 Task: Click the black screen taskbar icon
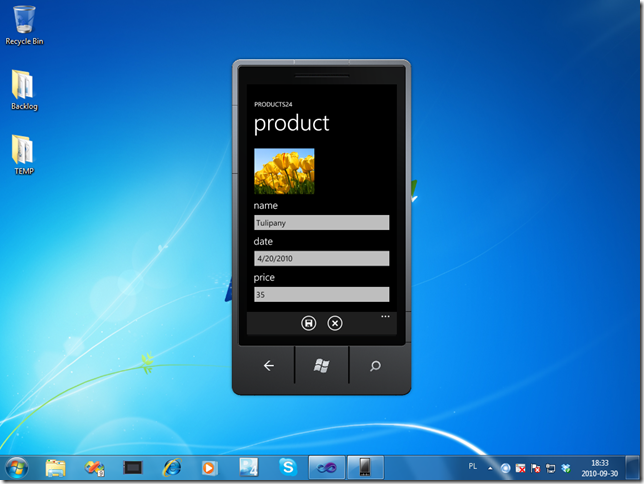(133, 468)
